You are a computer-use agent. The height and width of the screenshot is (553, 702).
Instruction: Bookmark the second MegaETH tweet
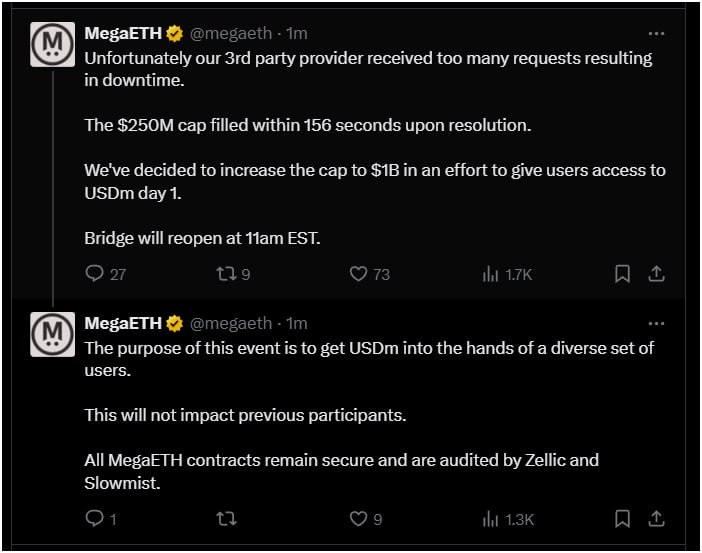point(622,519)
